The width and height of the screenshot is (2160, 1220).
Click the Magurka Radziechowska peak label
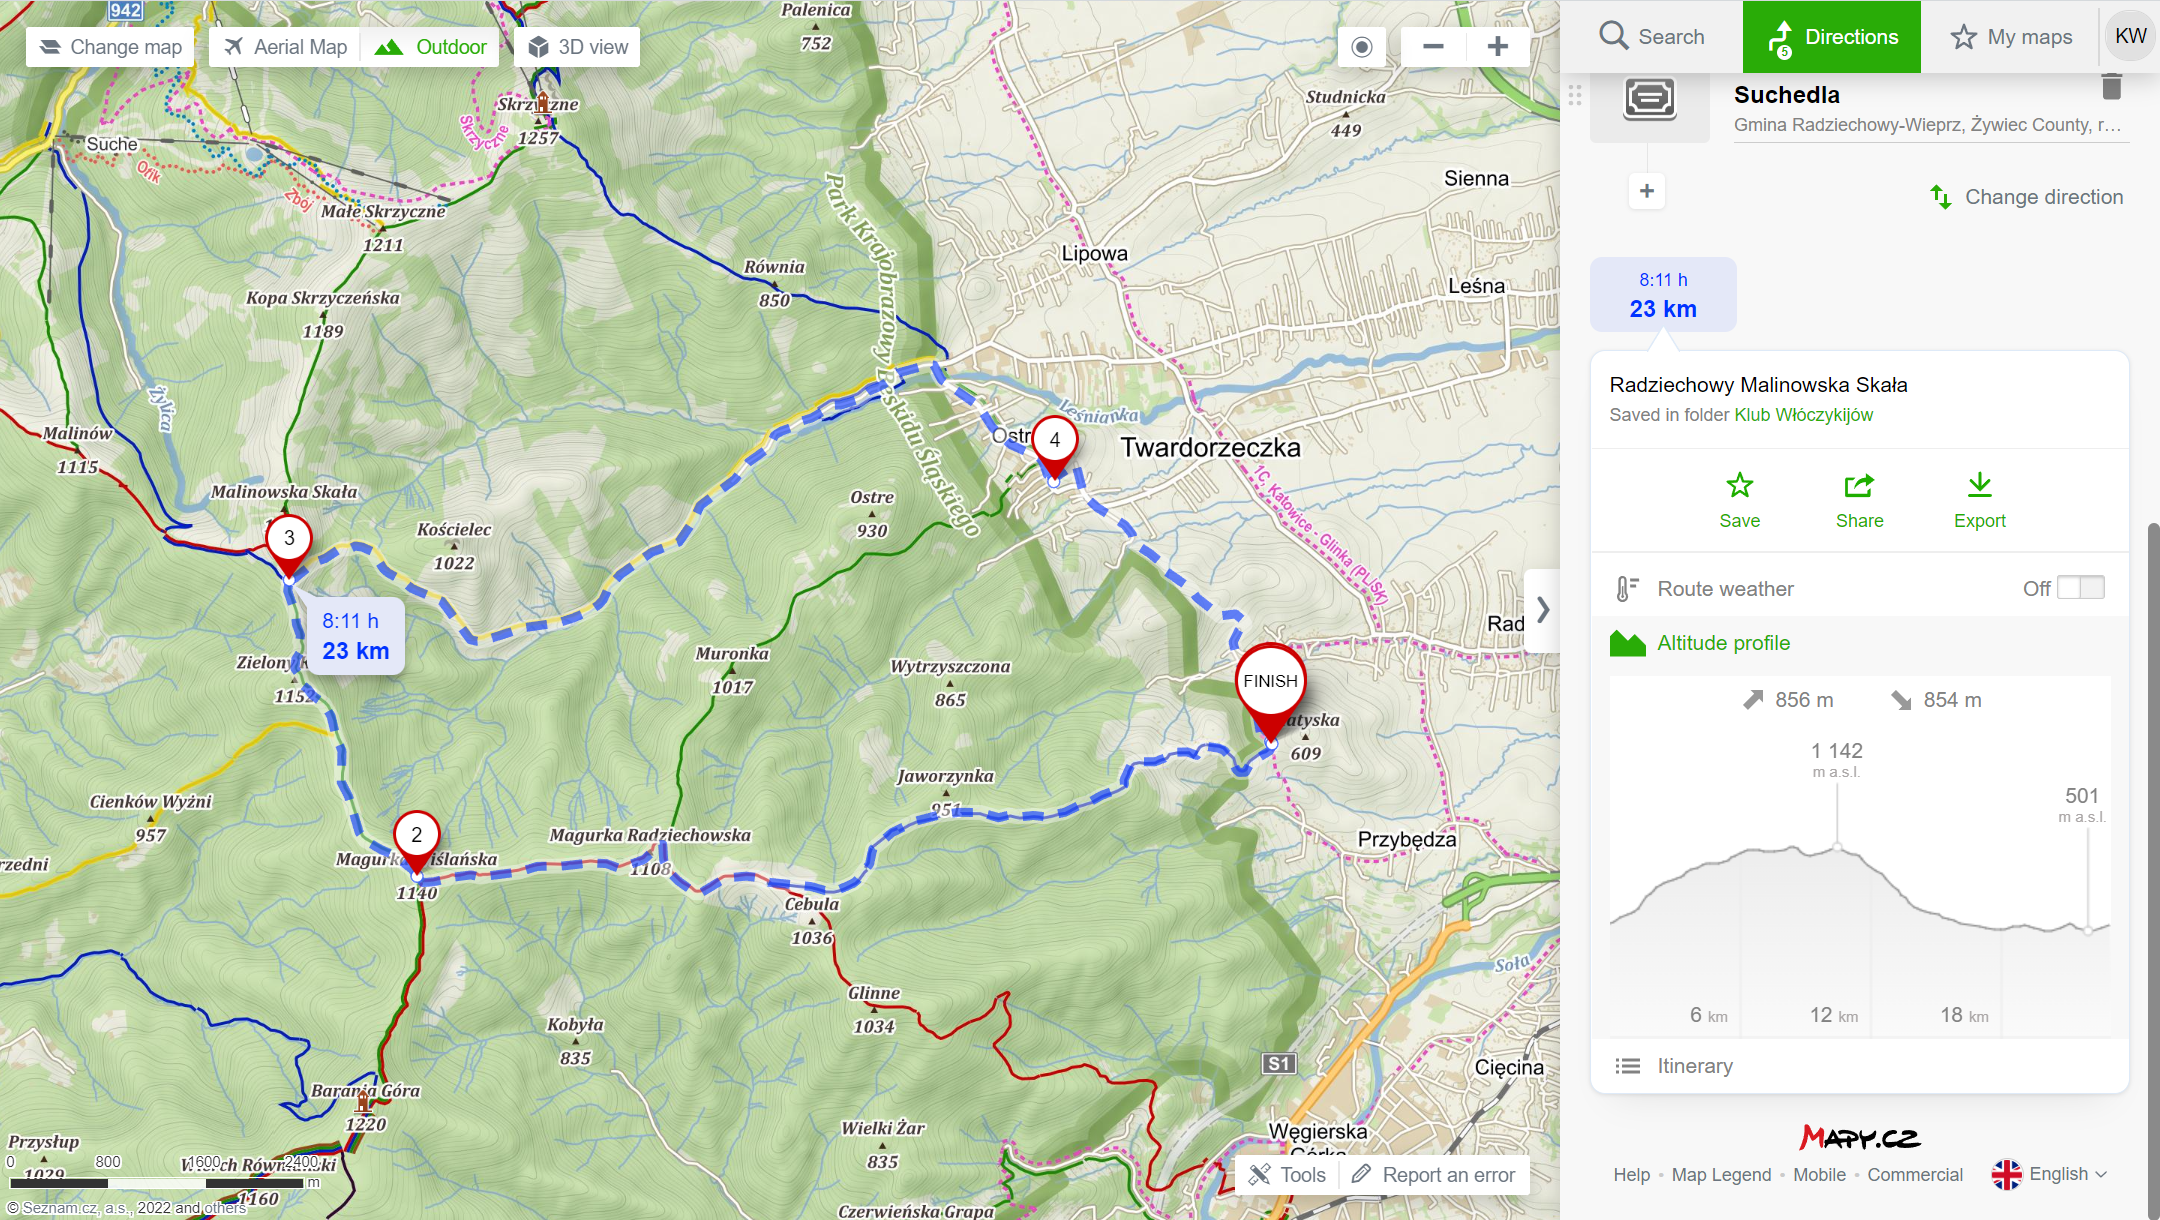[650, 835]
